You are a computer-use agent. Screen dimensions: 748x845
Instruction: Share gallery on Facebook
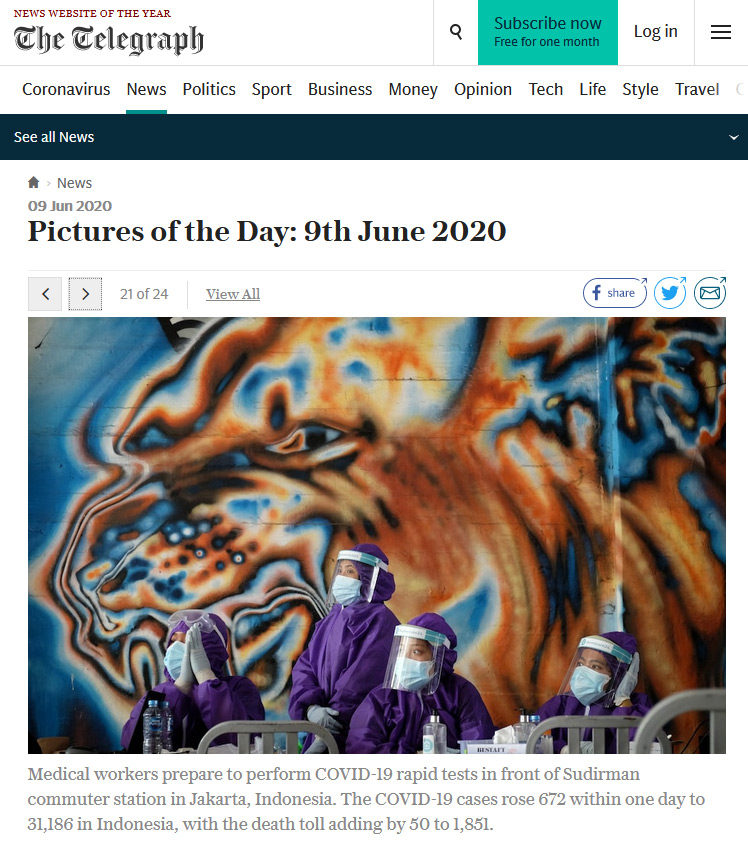pyautogui.click(x=615, y=293)
